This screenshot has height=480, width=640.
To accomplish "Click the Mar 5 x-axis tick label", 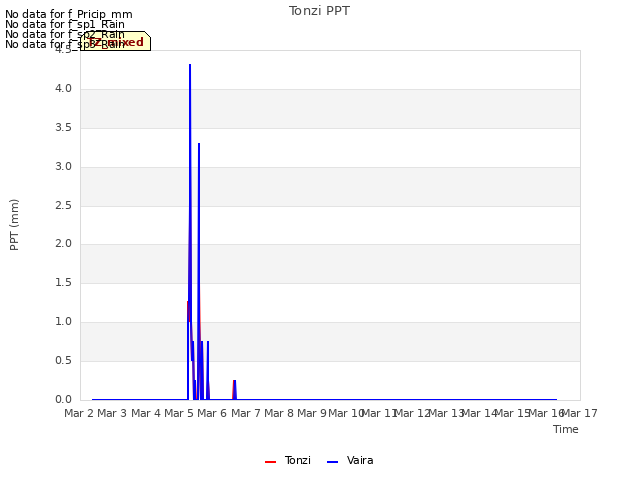I will coord(179,413).
